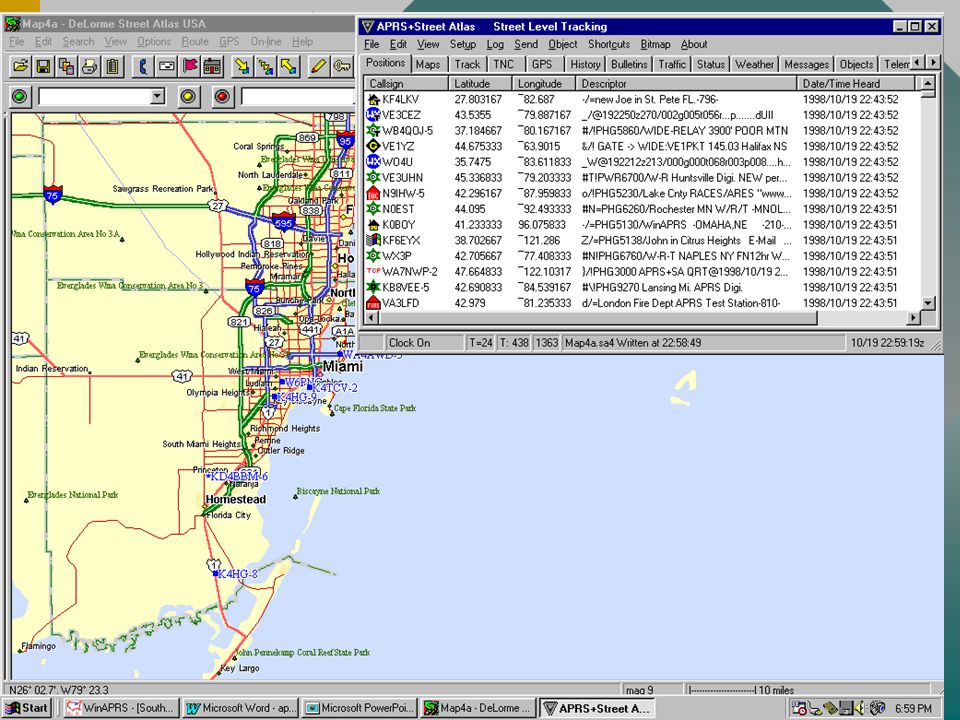The image size is (960, 720).
Task: Click the horizontal scrollbar left arrow in positions list
Action: [370, 318]
